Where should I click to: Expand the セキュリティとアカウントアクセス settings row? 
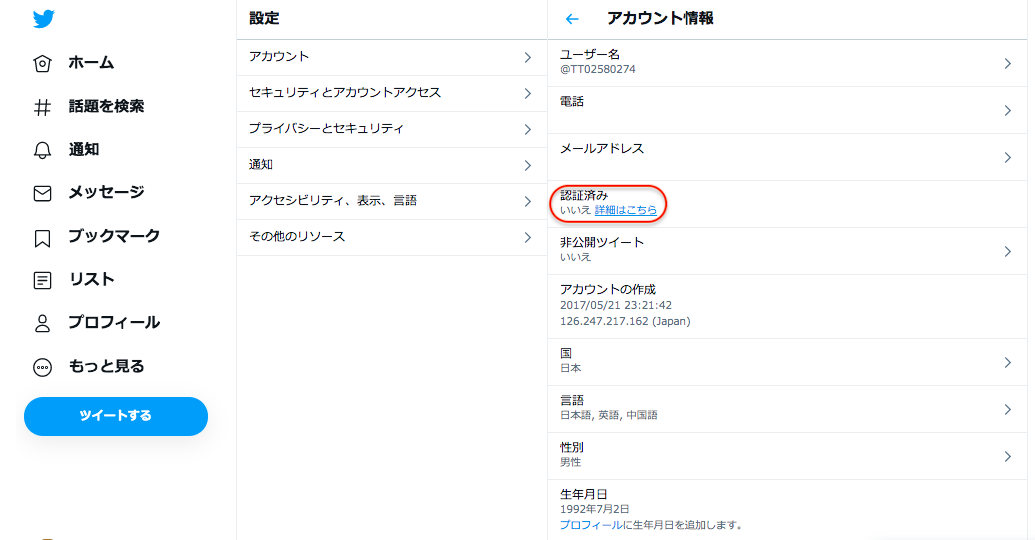391,93
